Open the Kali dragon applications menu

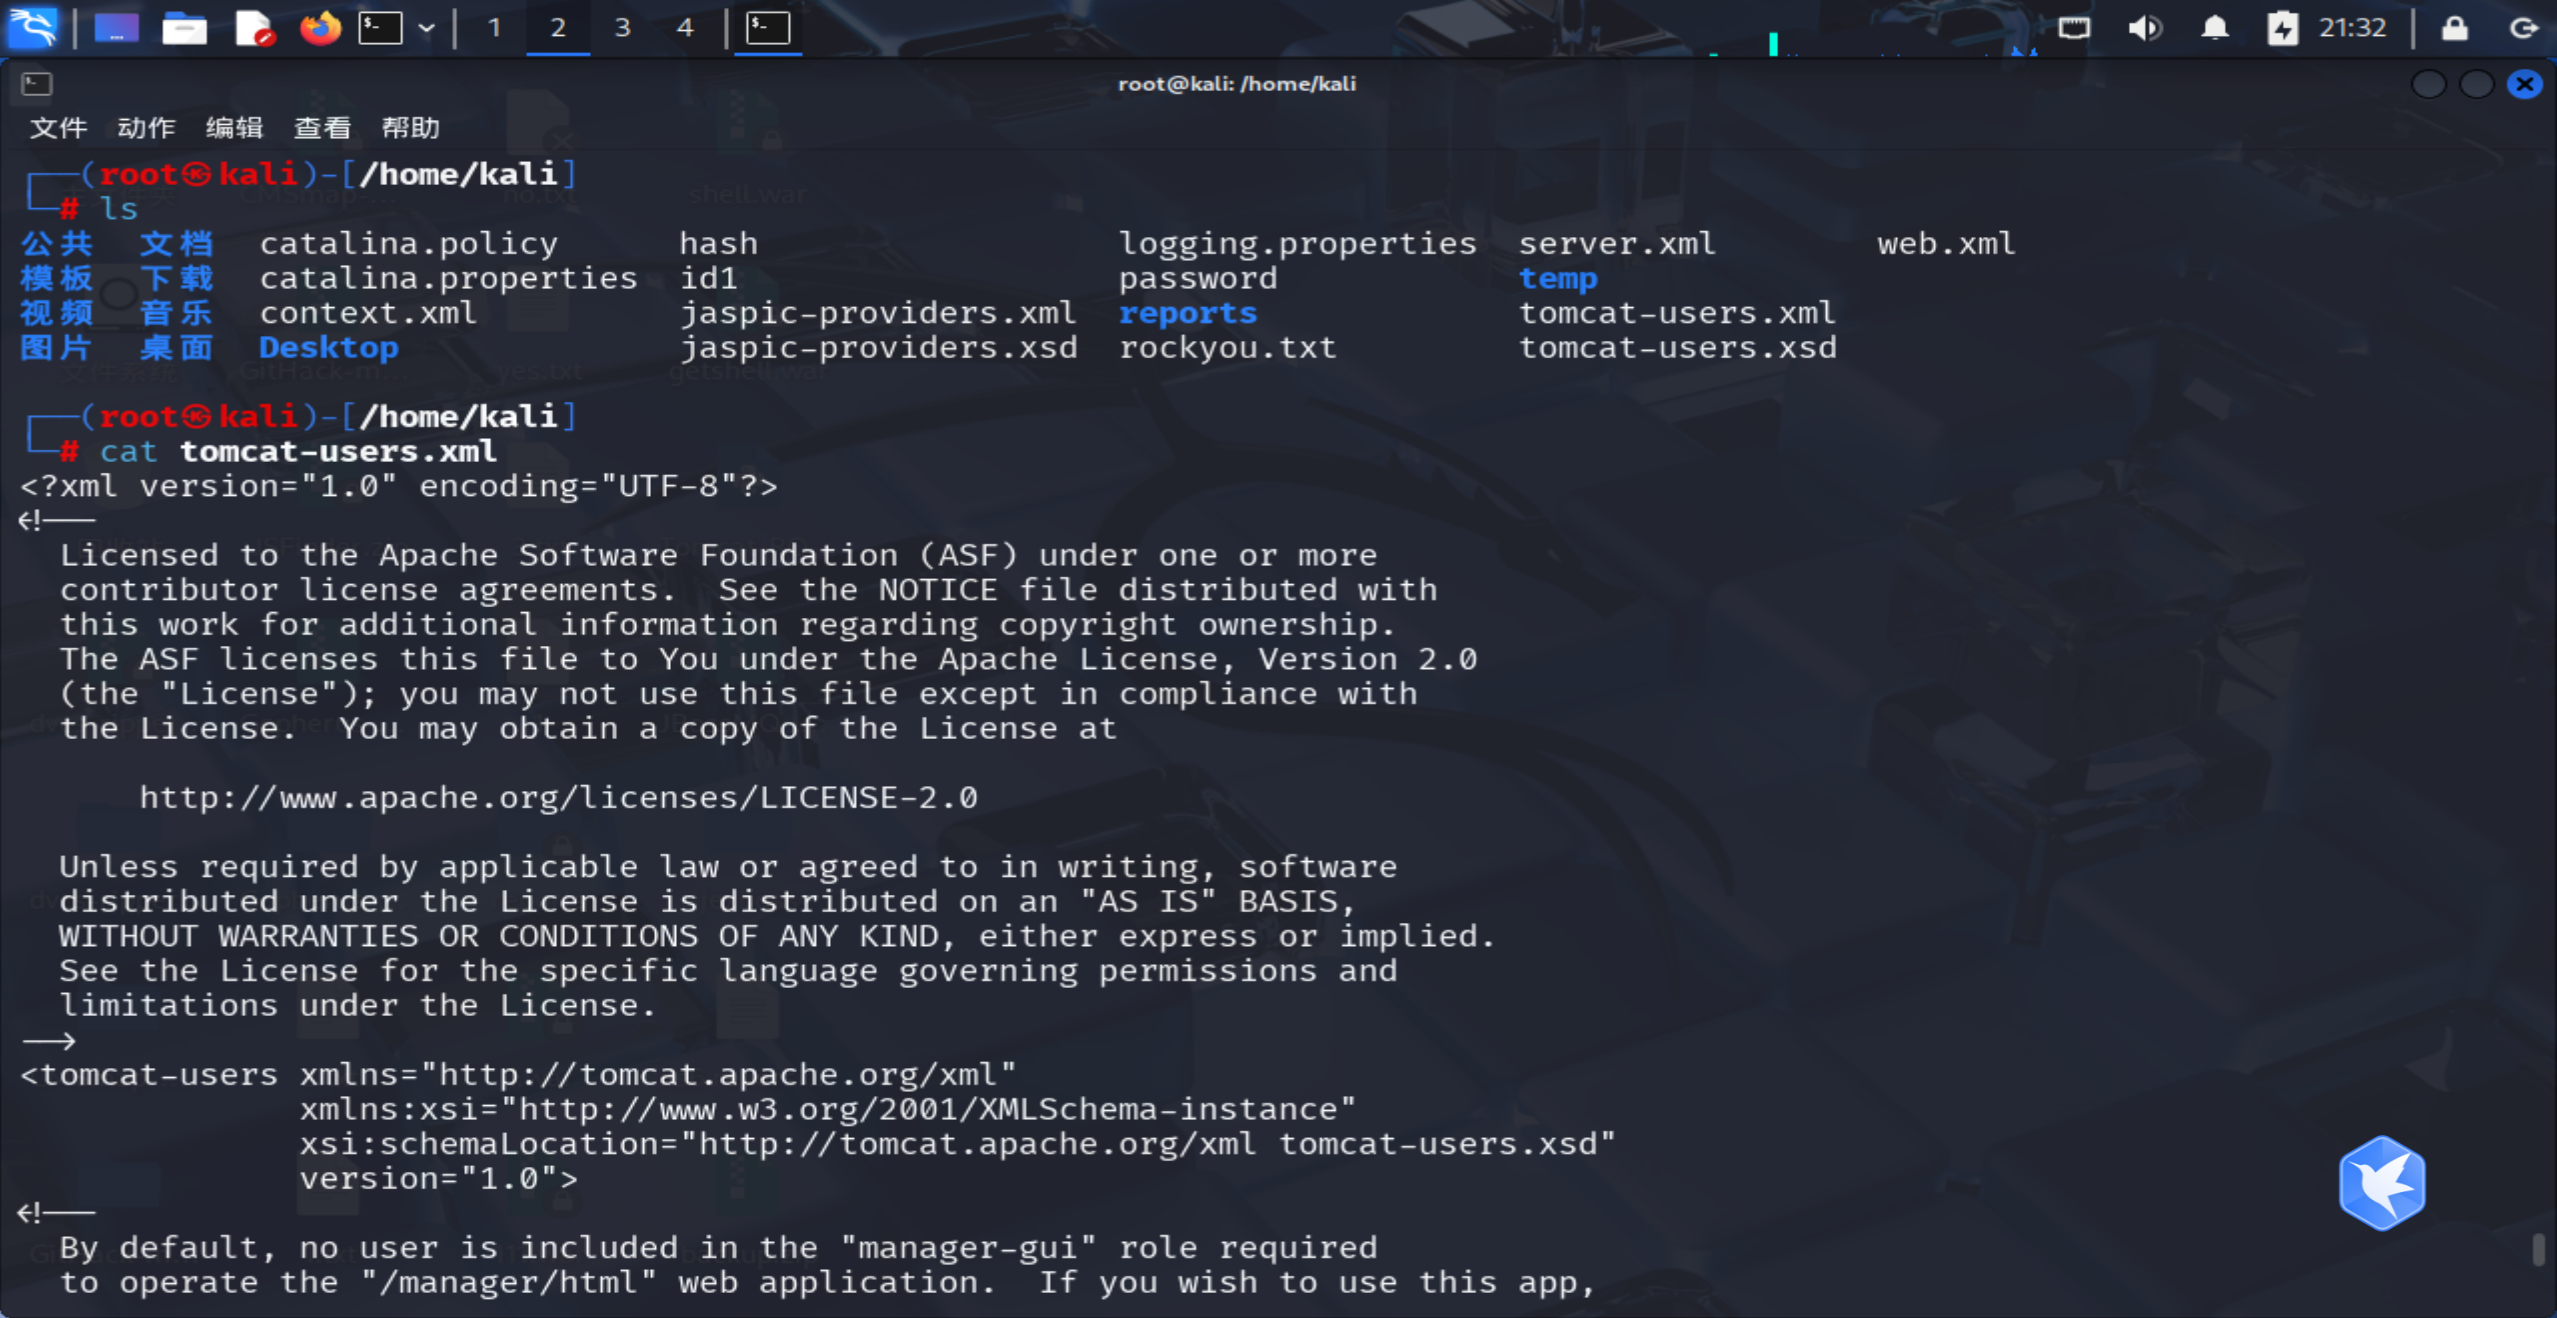(33, 27)
